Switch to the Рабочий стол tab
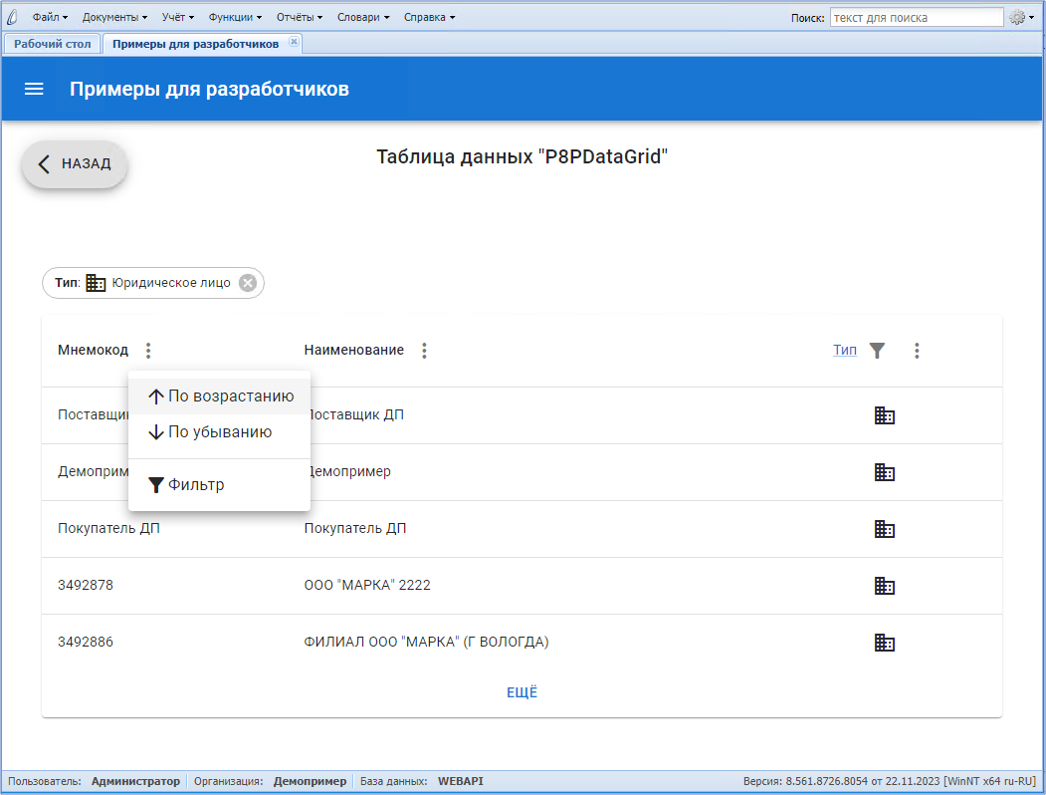This screenshot has width=1046, height=795. [x=52, y=44]
